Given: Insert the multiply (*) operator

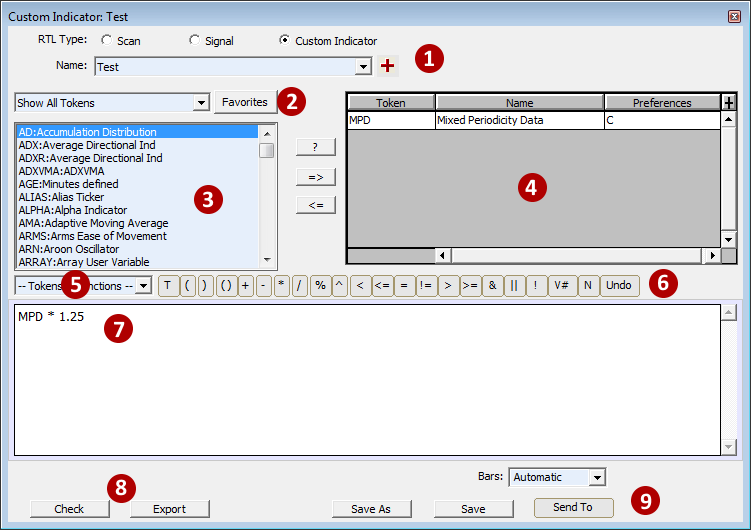Looking at the screenshot, I should tap(282, 285).
